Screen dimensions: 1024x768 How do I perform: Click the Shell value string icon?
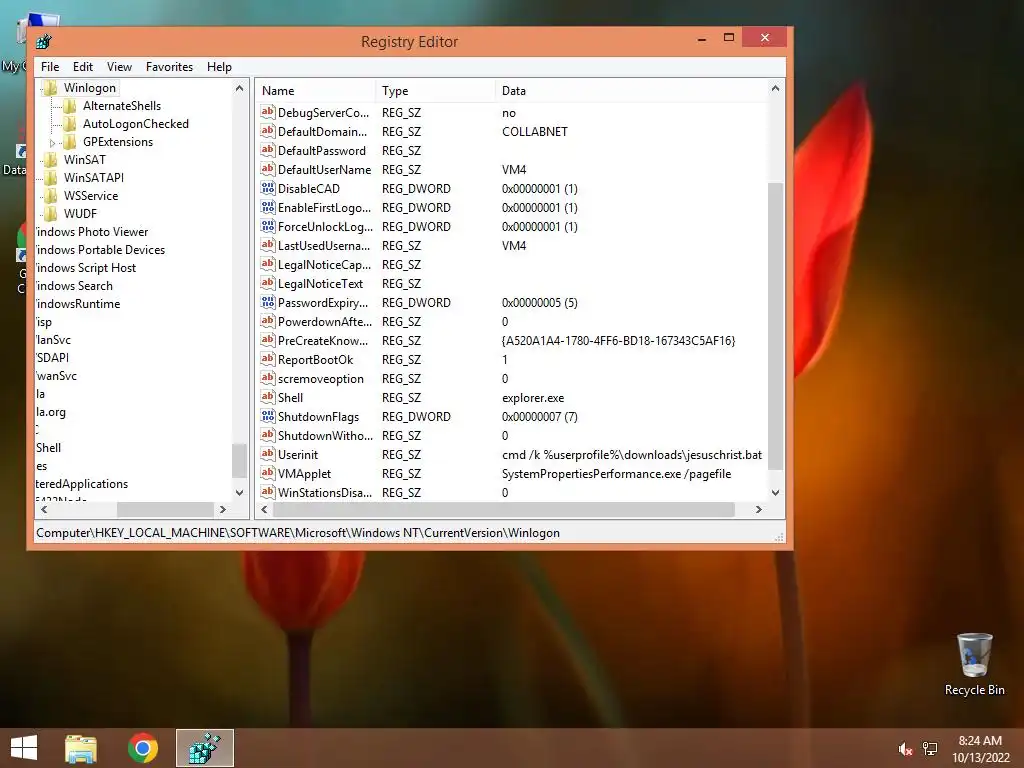tap(268, 396)
